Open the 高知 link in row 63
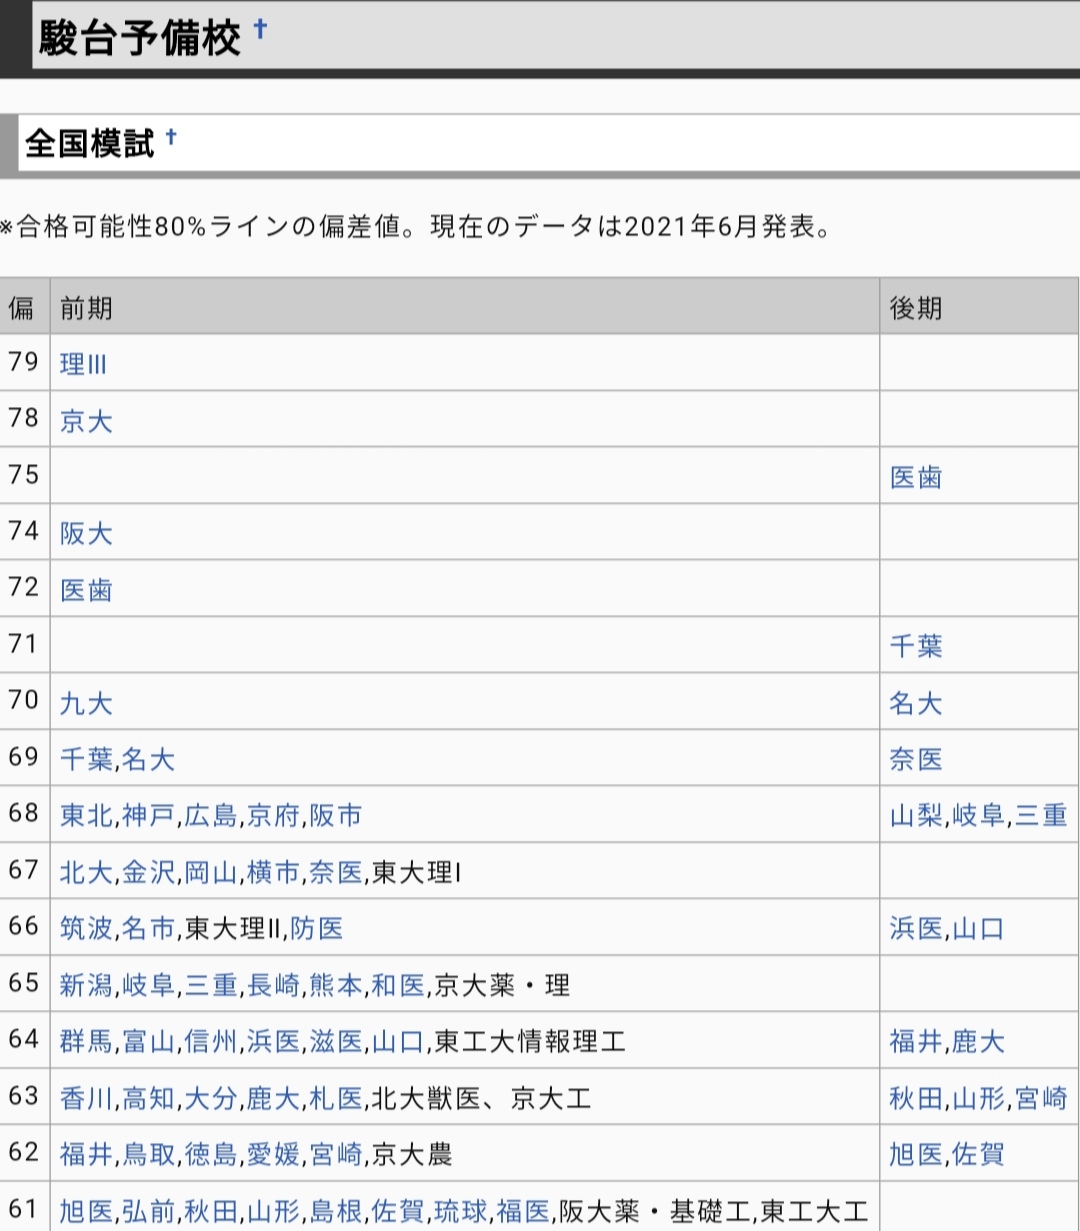1080x1231 pixels. (148, 1098)
